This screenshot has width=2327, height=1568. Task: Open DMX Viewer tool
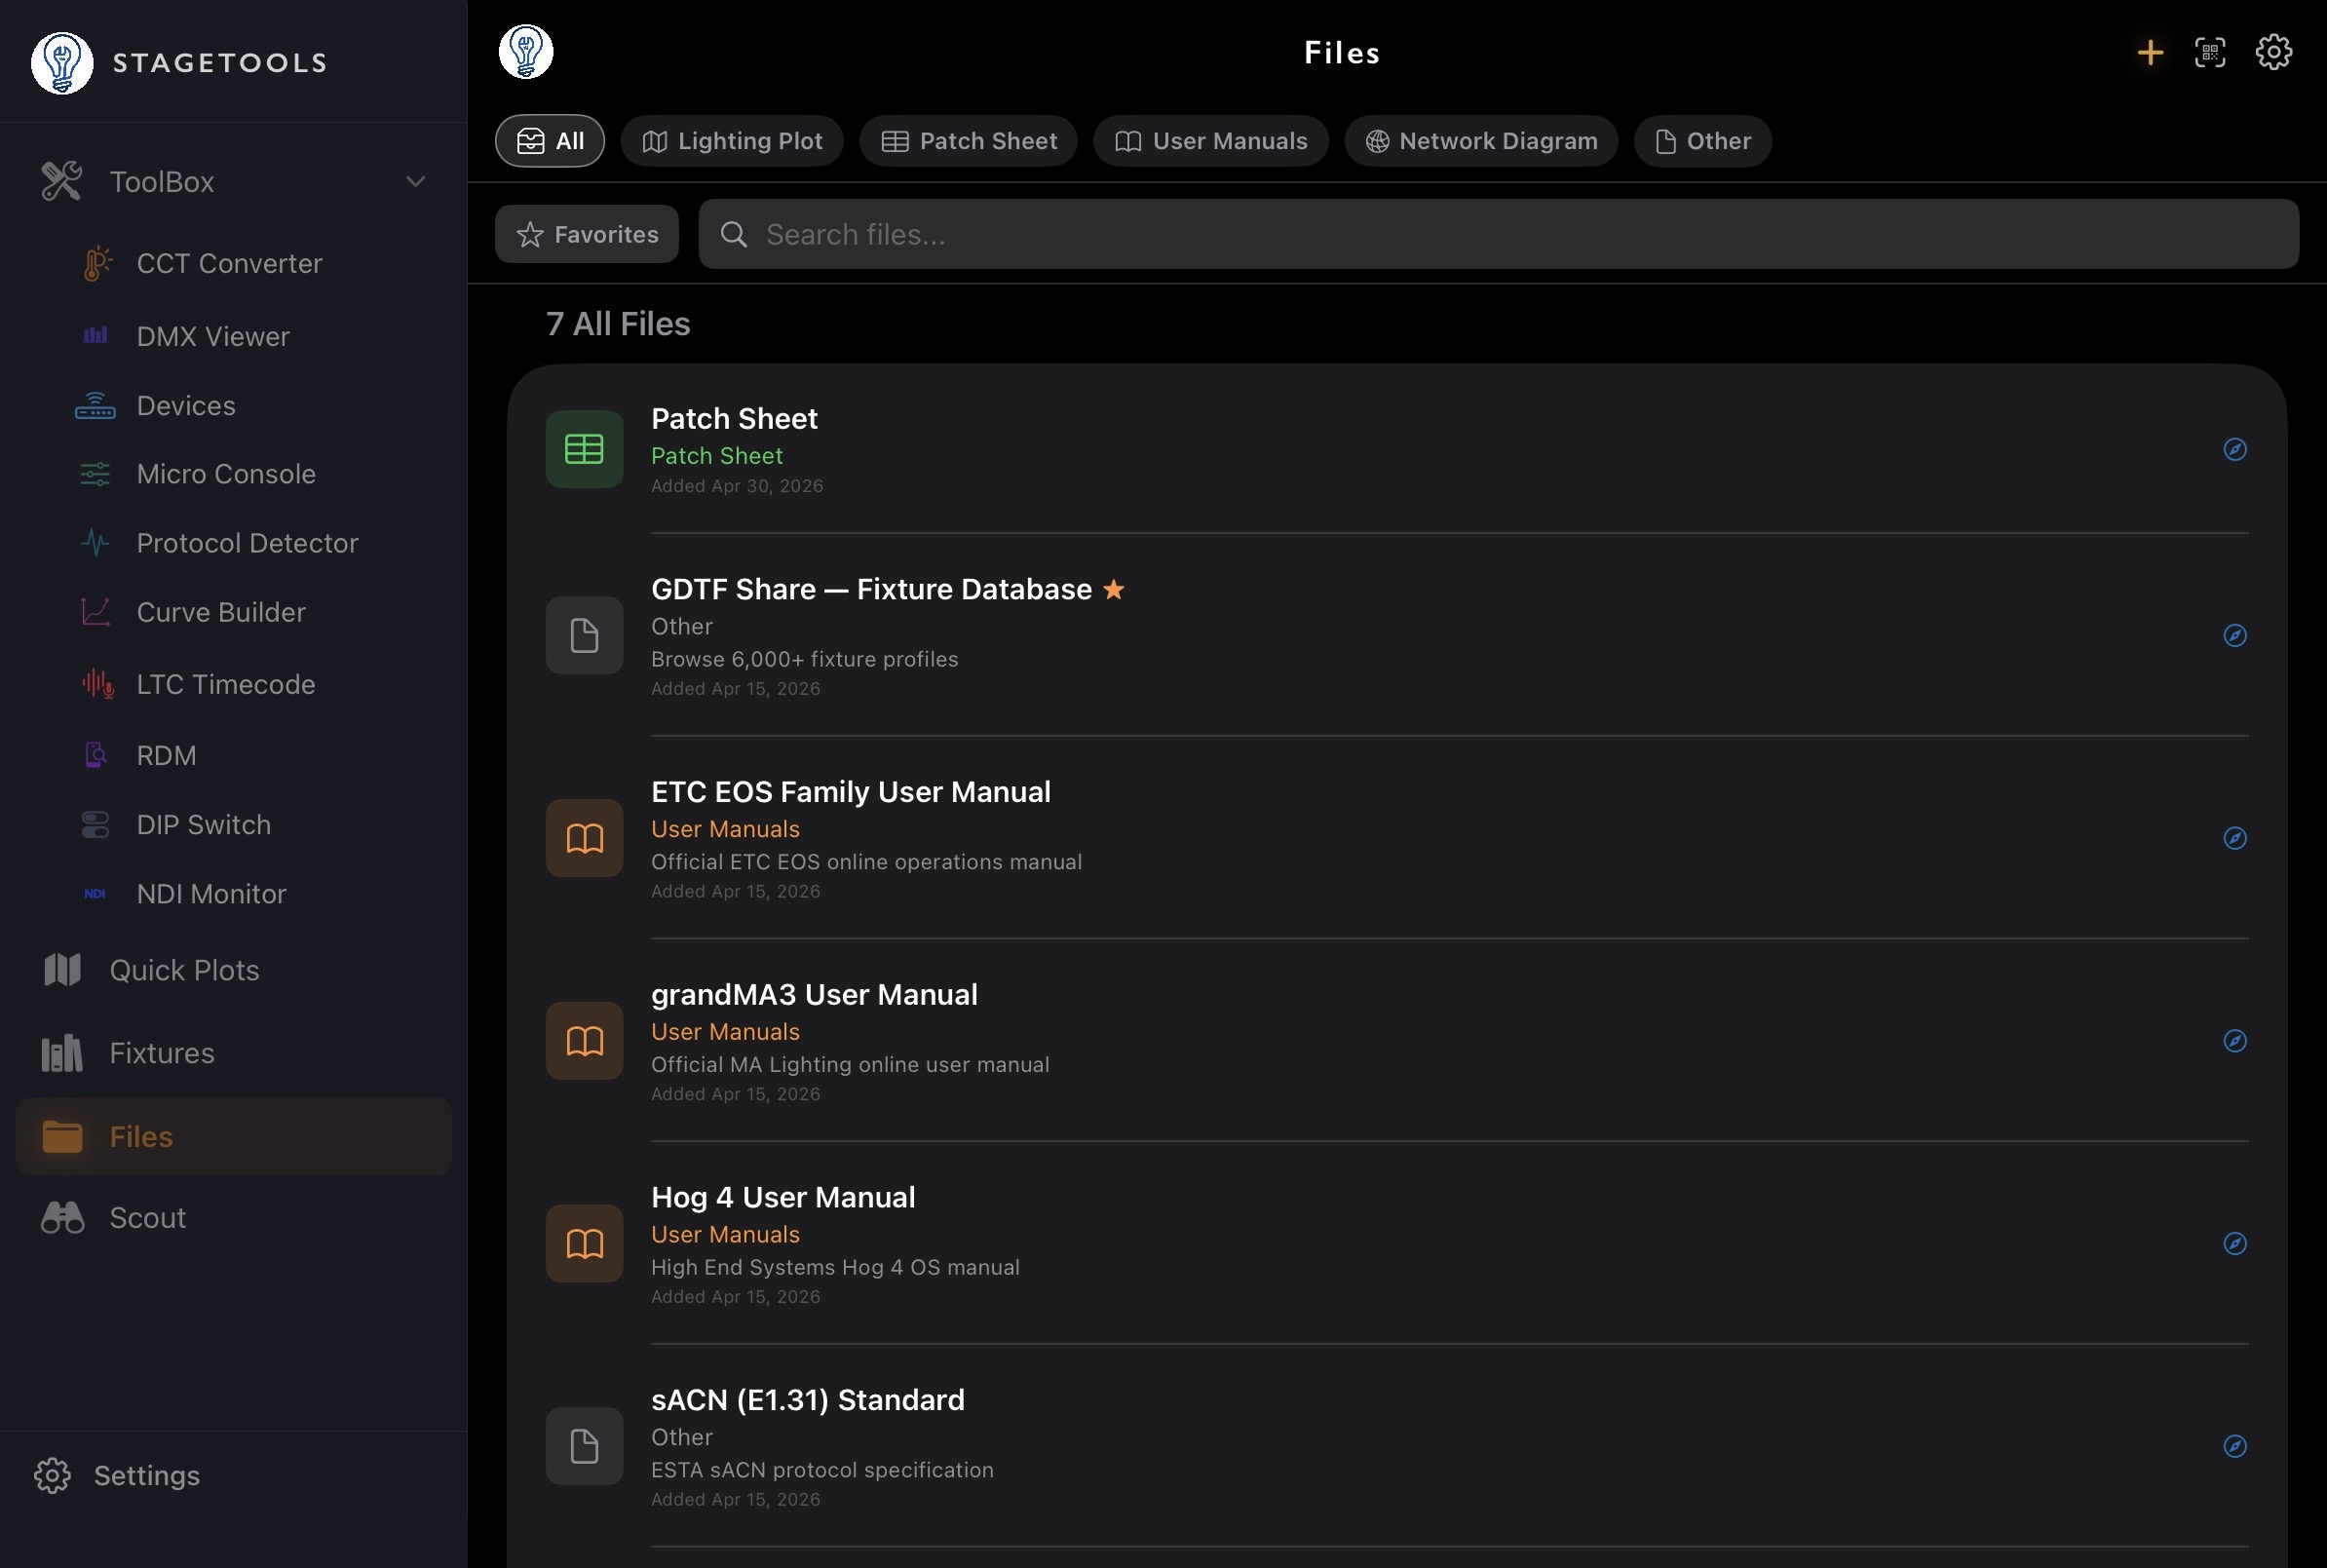213,336
